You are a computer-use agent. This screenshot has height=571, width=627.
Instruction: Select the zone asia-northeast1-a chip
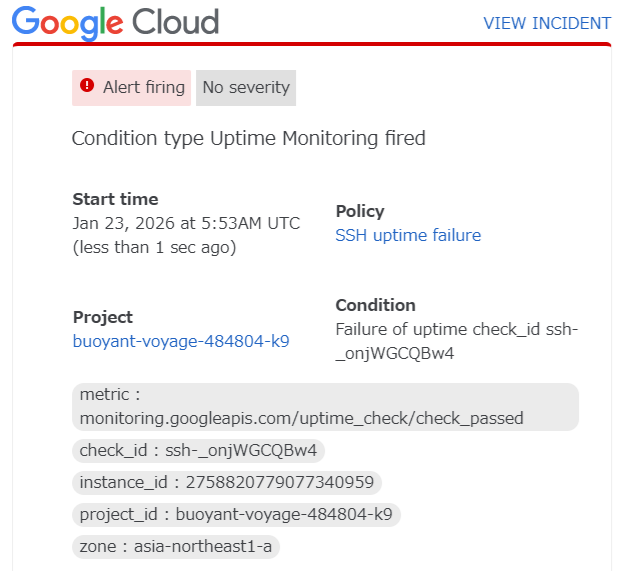tap(177, 547)
